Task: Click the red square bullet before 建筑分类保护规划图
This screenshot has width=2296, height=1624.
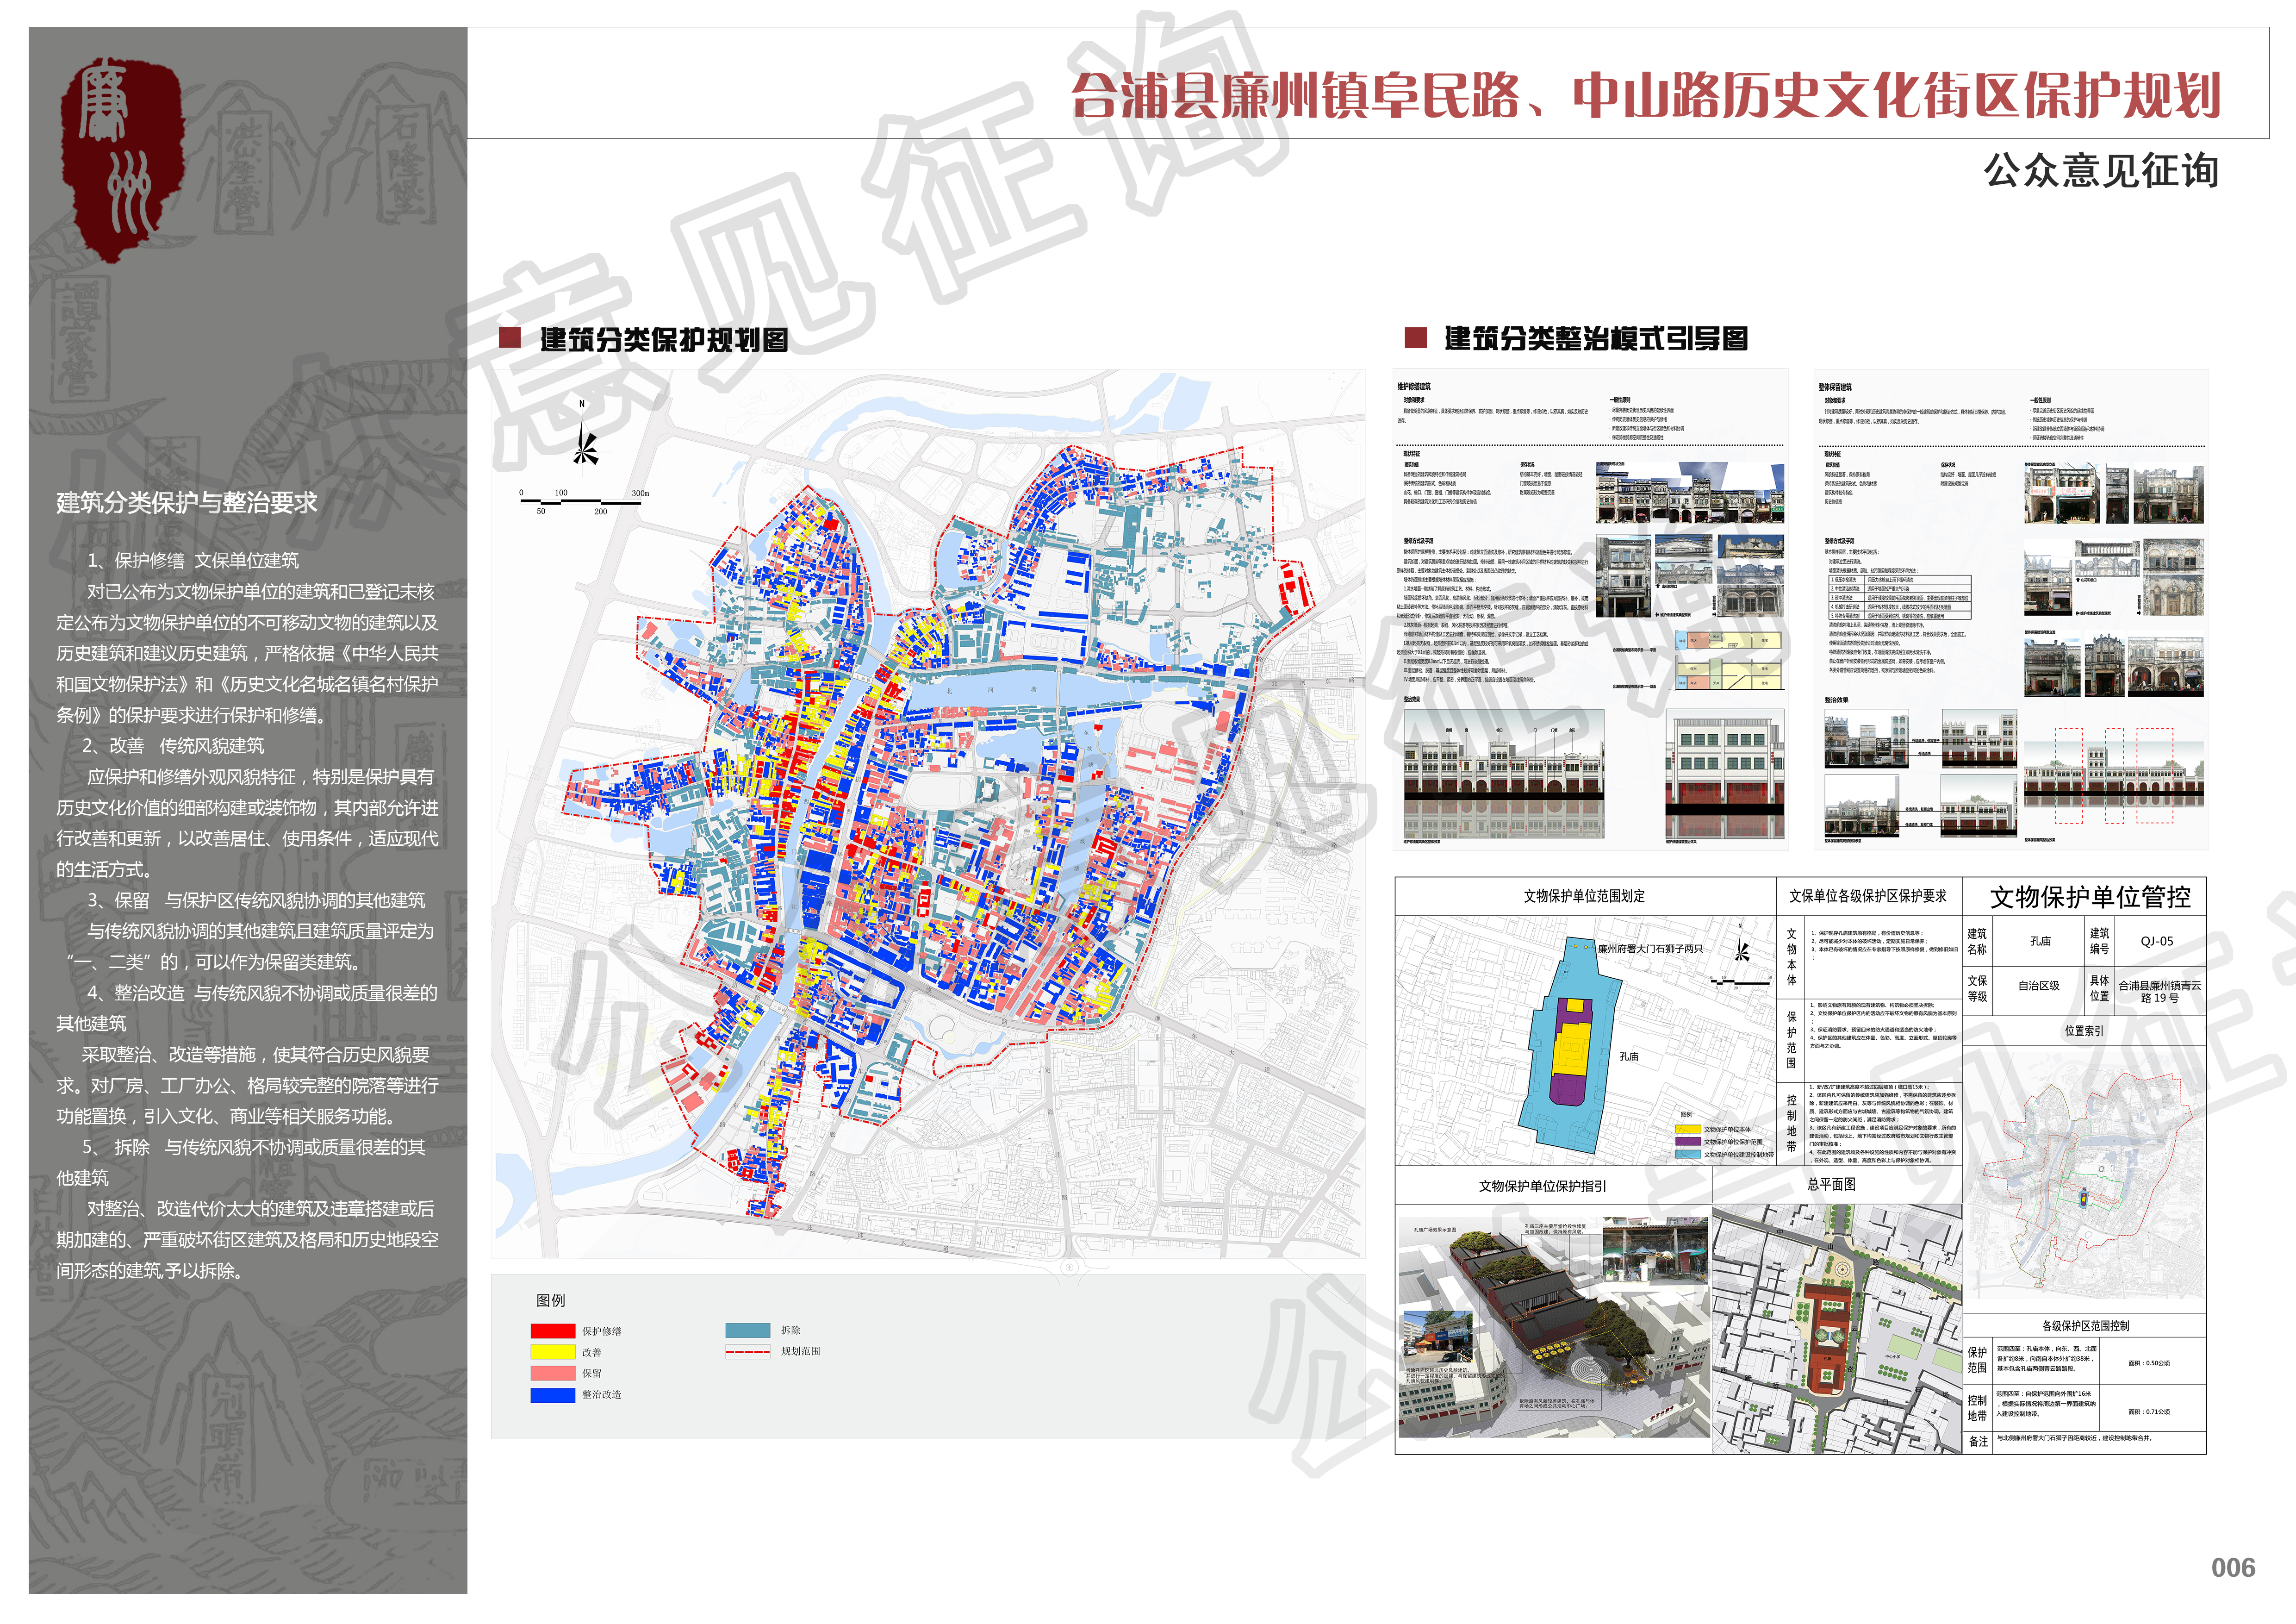Action: (510, 338)
